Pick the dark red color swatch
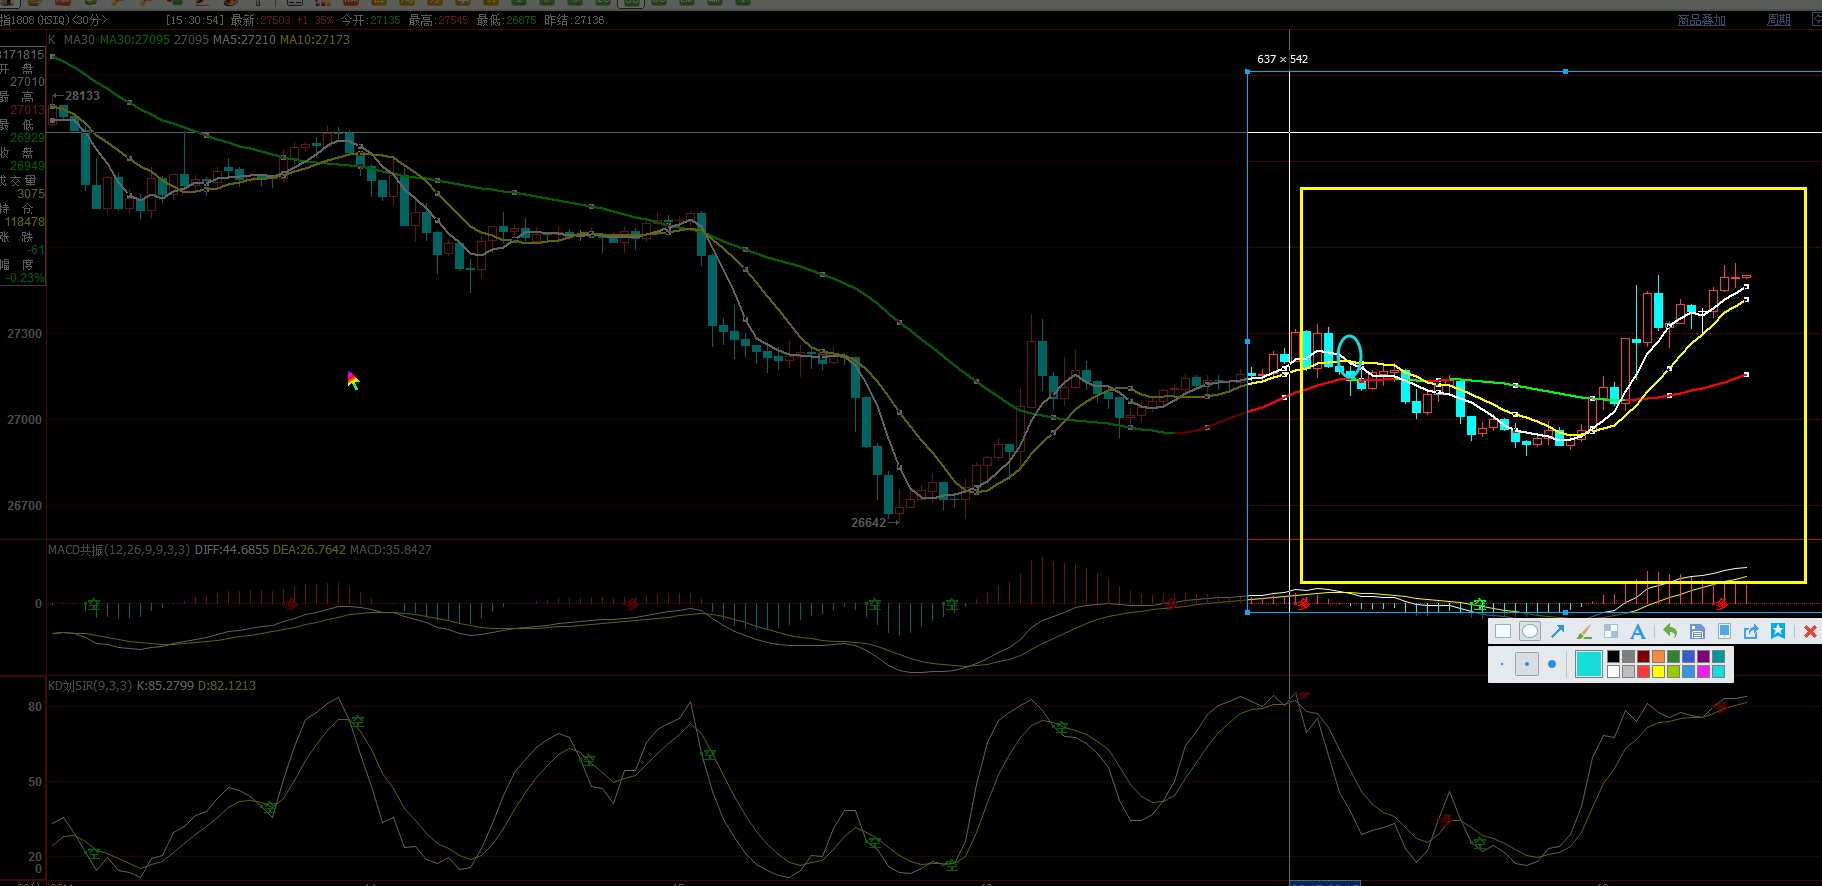 click(1643, 656)
